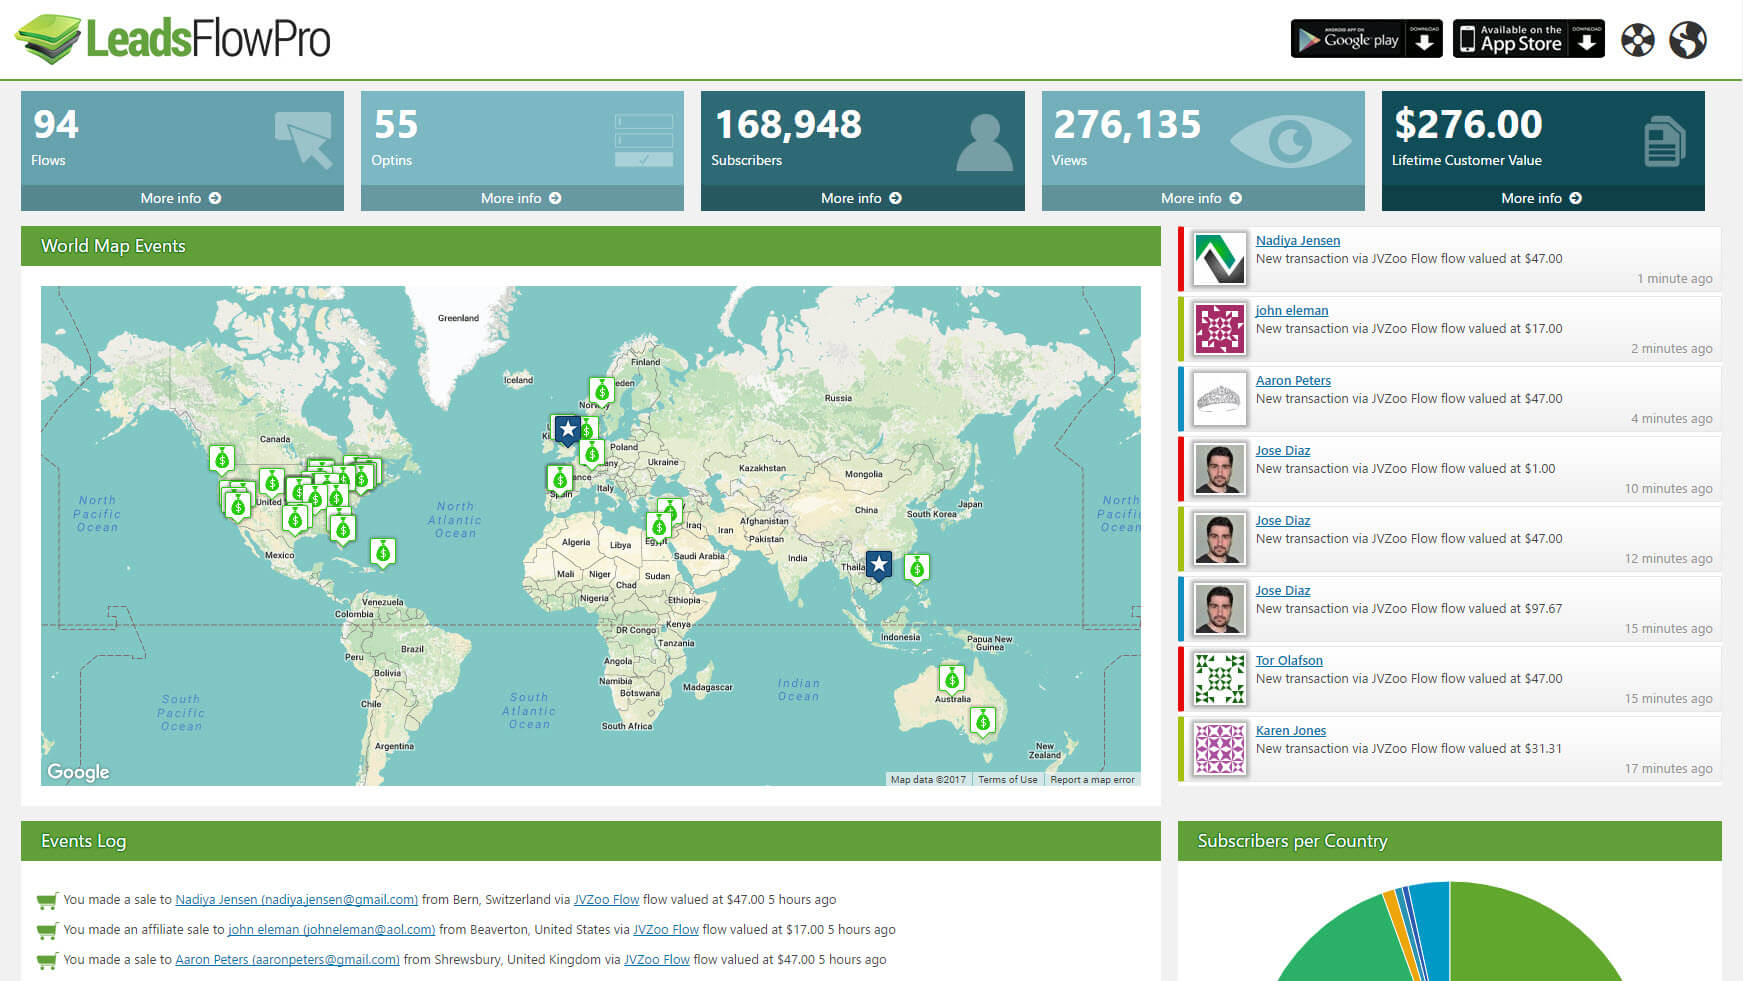Click cart icon beside Aaron Peters sale
This screenshot has height=981, width=1743.
tap(47, 961)
